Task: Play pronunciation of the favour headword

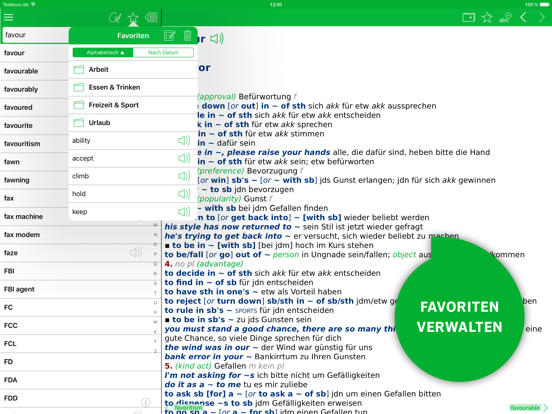Action: [x=217, y=38]
